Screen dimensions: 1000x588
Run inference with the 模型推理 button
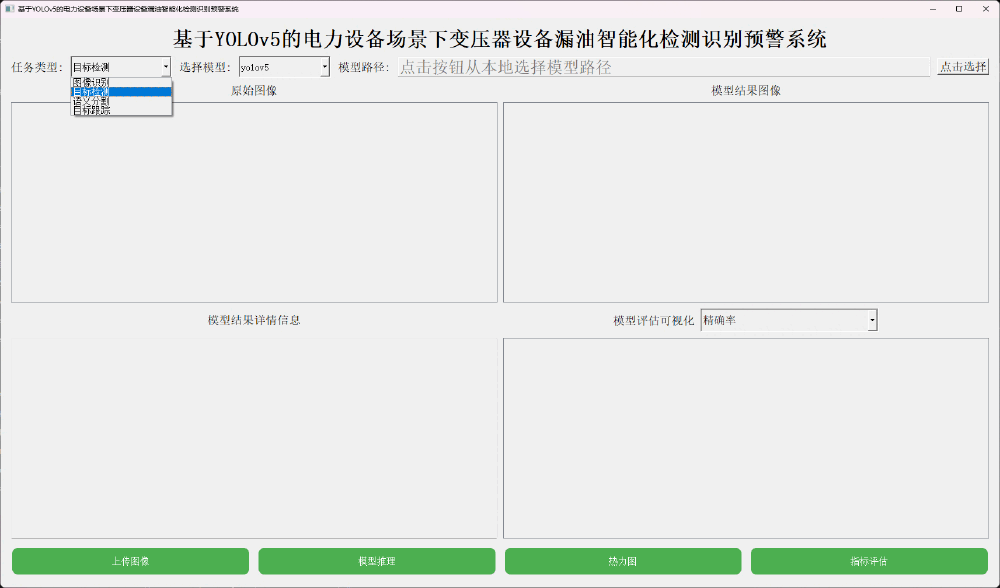376,561
